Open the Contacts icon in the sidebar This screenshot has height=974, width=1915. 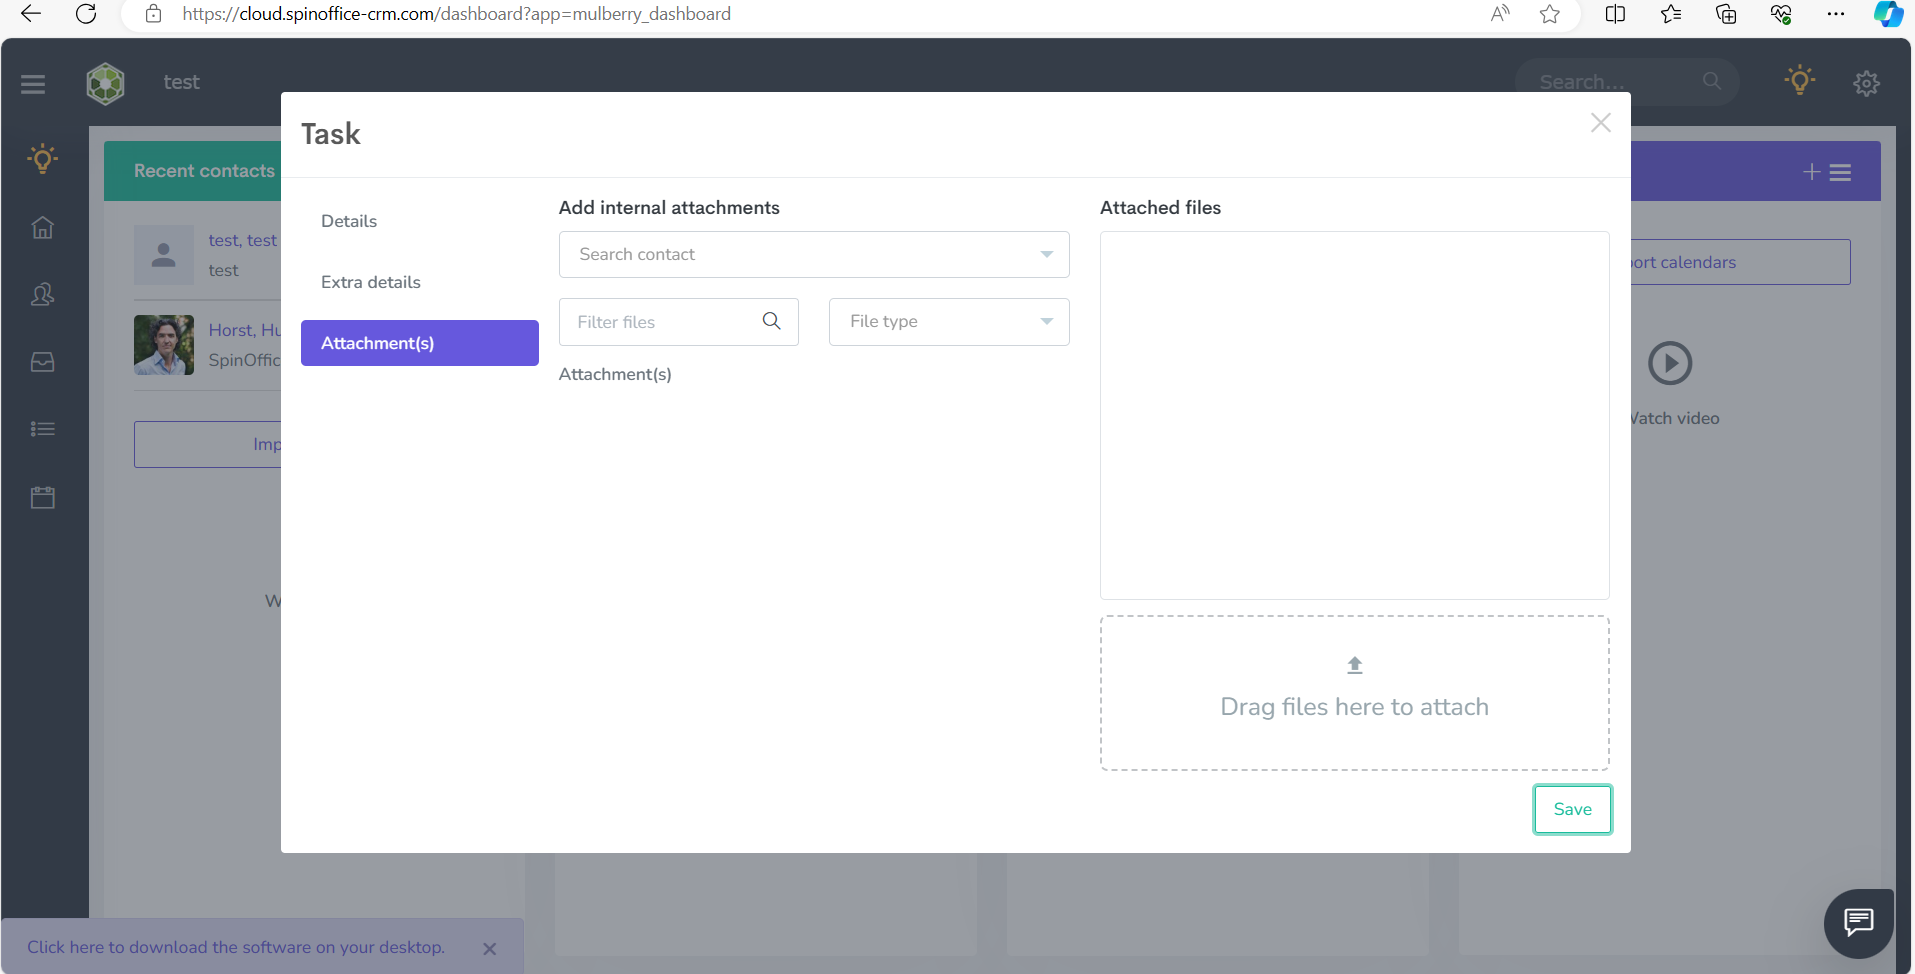click(x=42, y=294)
